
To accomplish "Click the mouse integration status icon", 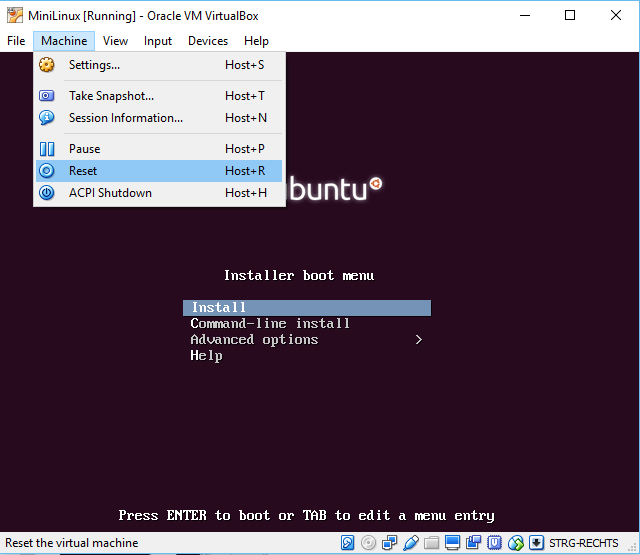I will click(x=516, y=543).
